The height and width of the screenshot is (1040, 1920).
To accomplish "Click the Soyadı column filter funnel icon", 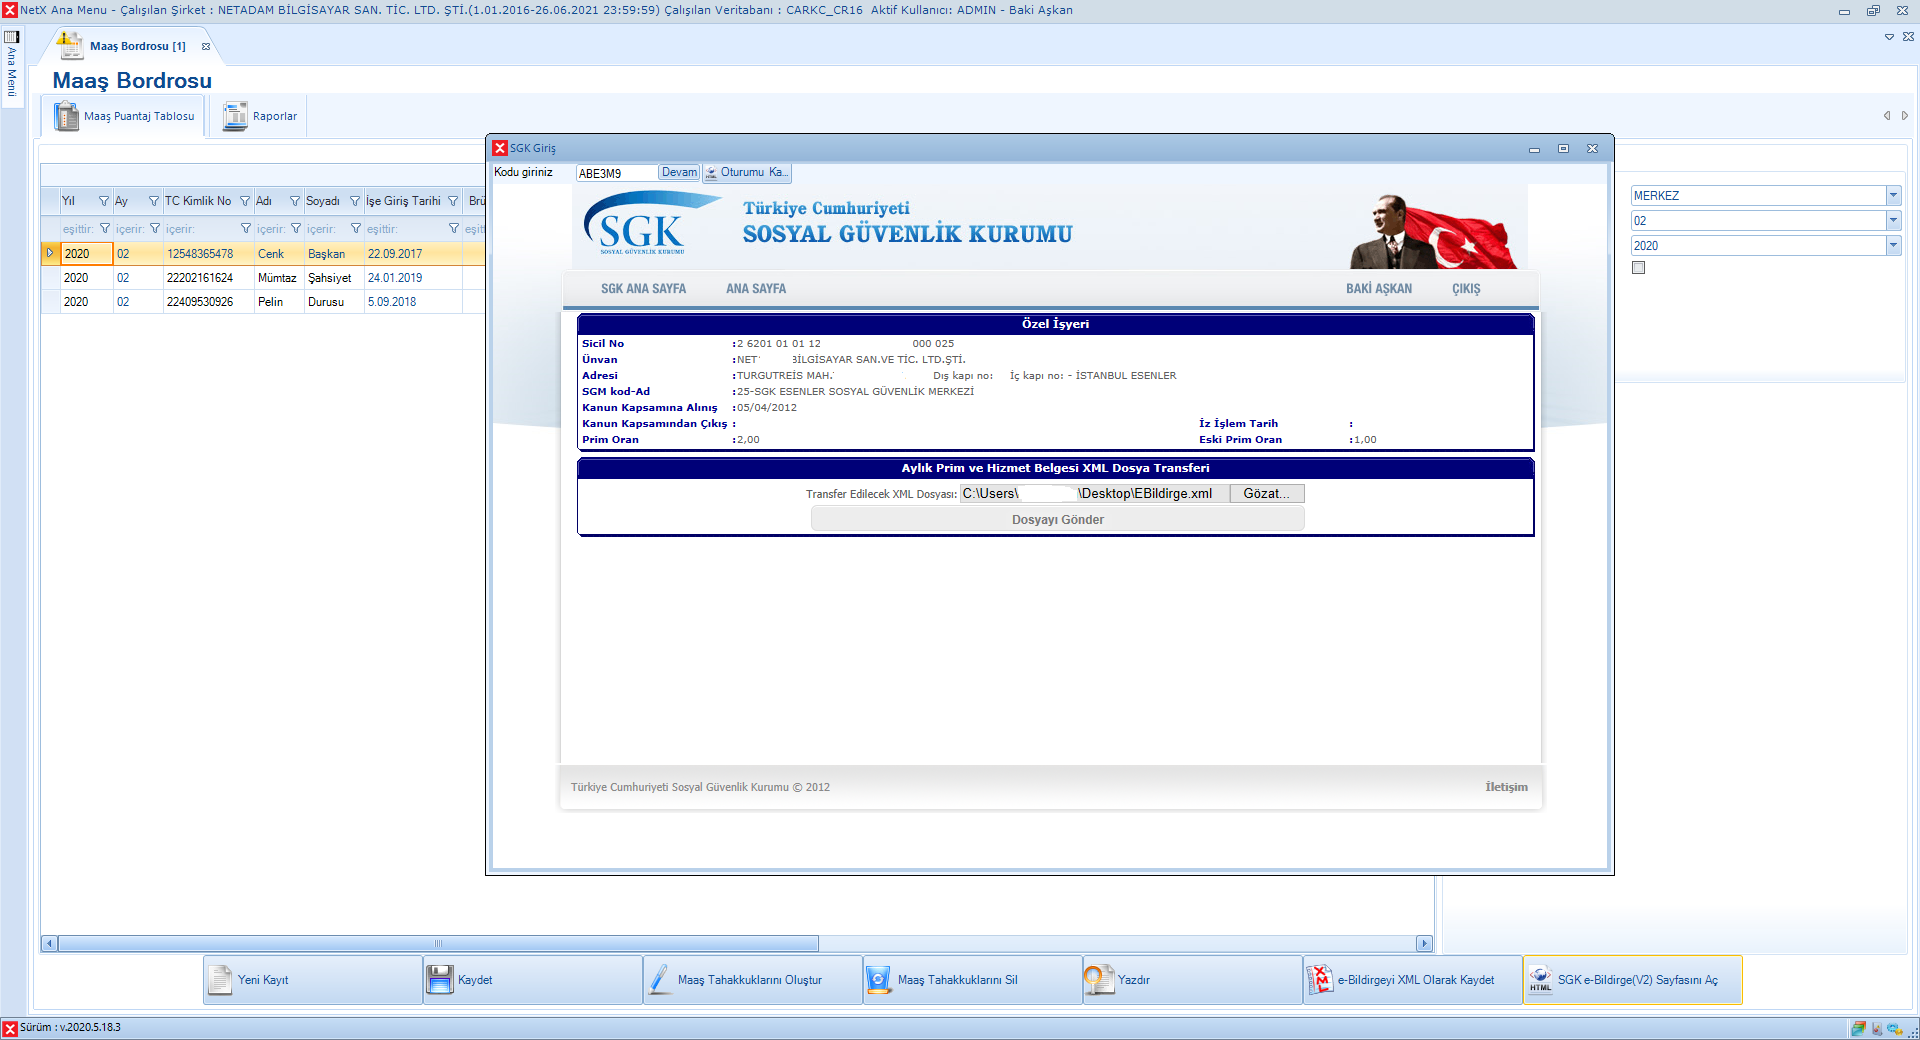I will tap(355, 201).
